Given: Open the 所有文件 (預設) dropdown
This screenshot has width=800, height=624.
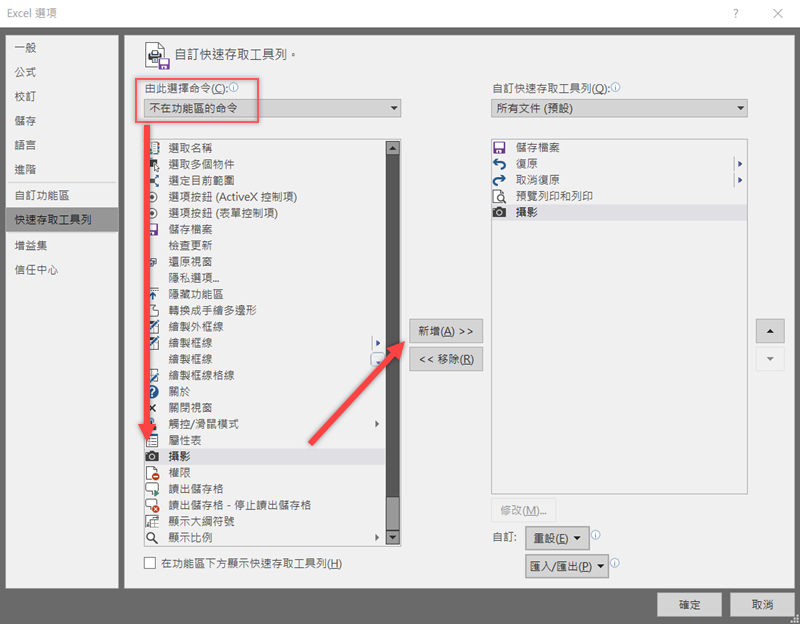Looking at the screenshot, I should pos(619,108).
